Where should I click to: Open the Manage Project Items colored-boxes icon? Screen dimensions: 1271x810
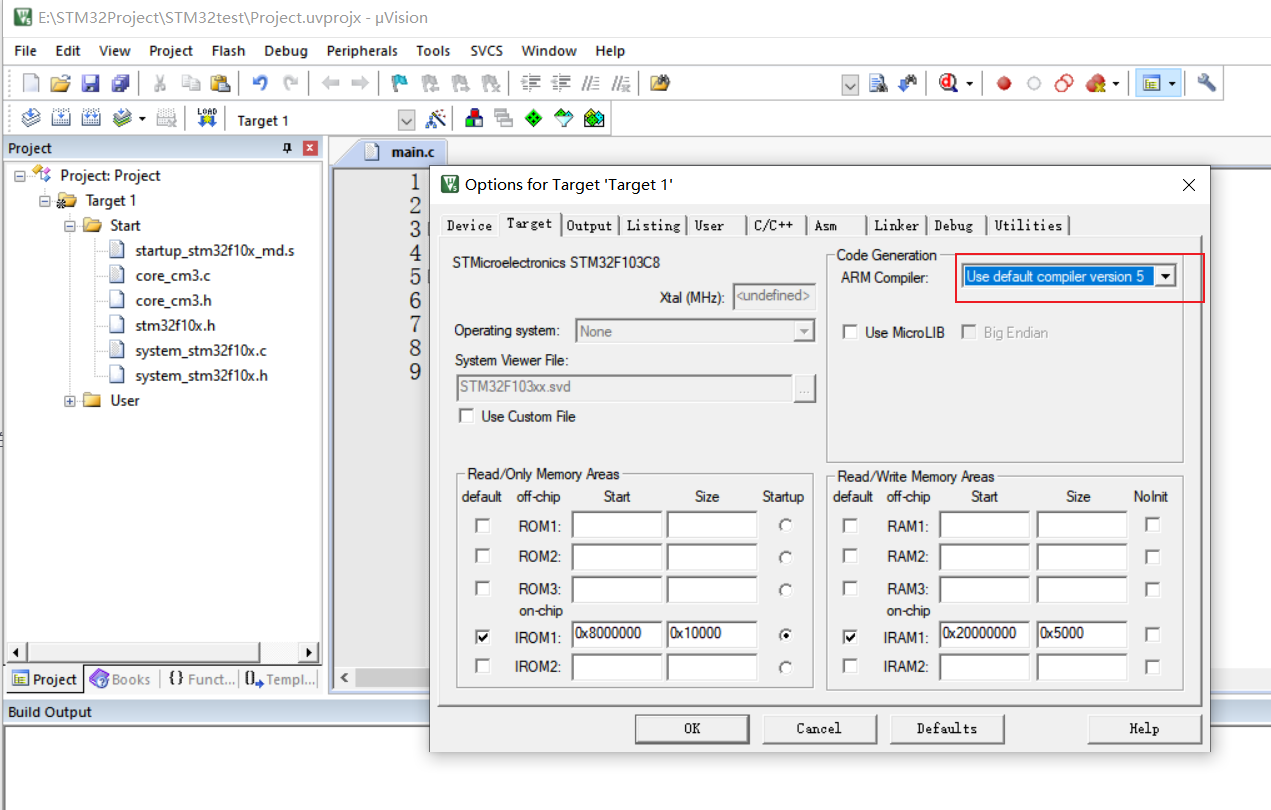[474, 119]
